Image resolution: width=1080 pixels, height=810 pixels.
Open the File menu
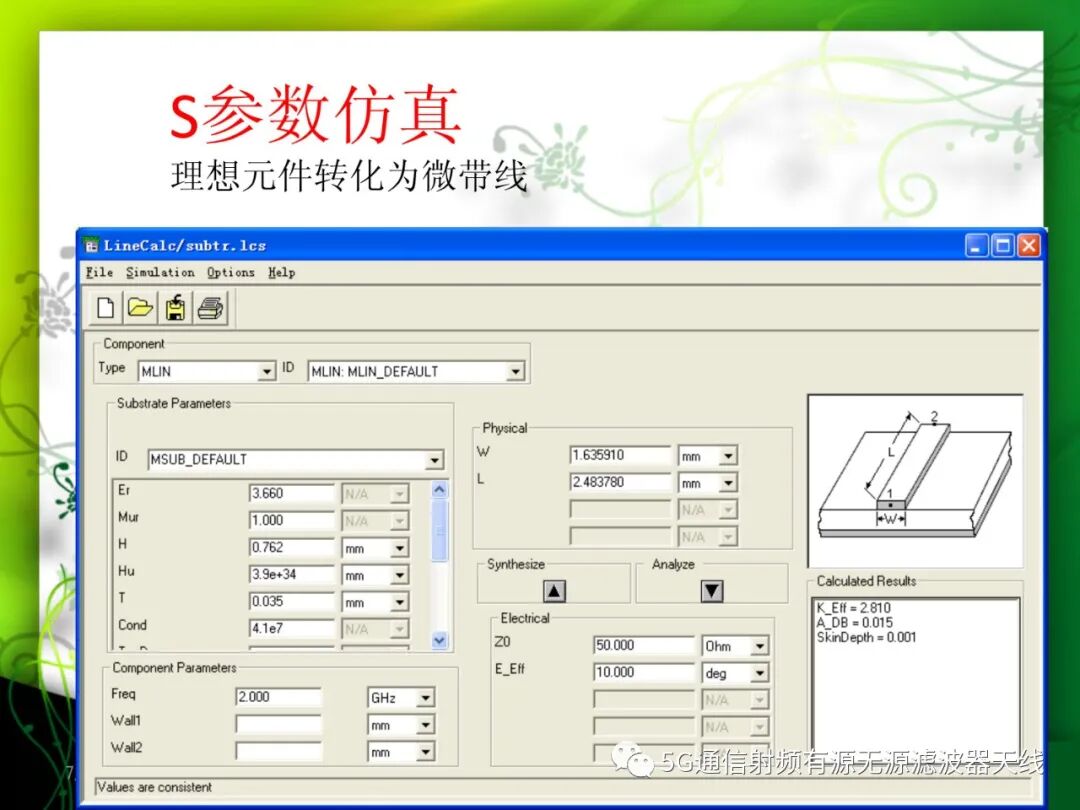click(99, 273)
